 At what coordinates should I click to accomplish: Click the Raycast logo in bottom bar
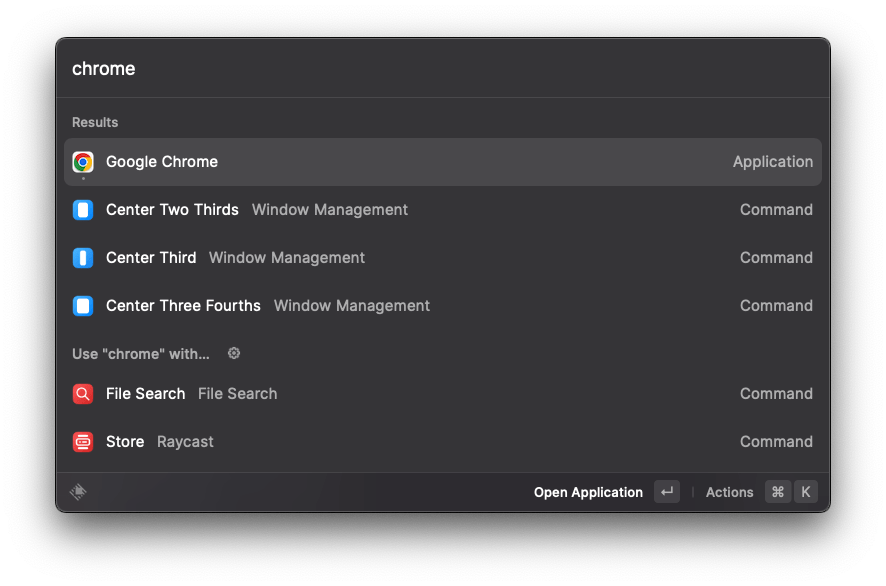coord(78,492)
